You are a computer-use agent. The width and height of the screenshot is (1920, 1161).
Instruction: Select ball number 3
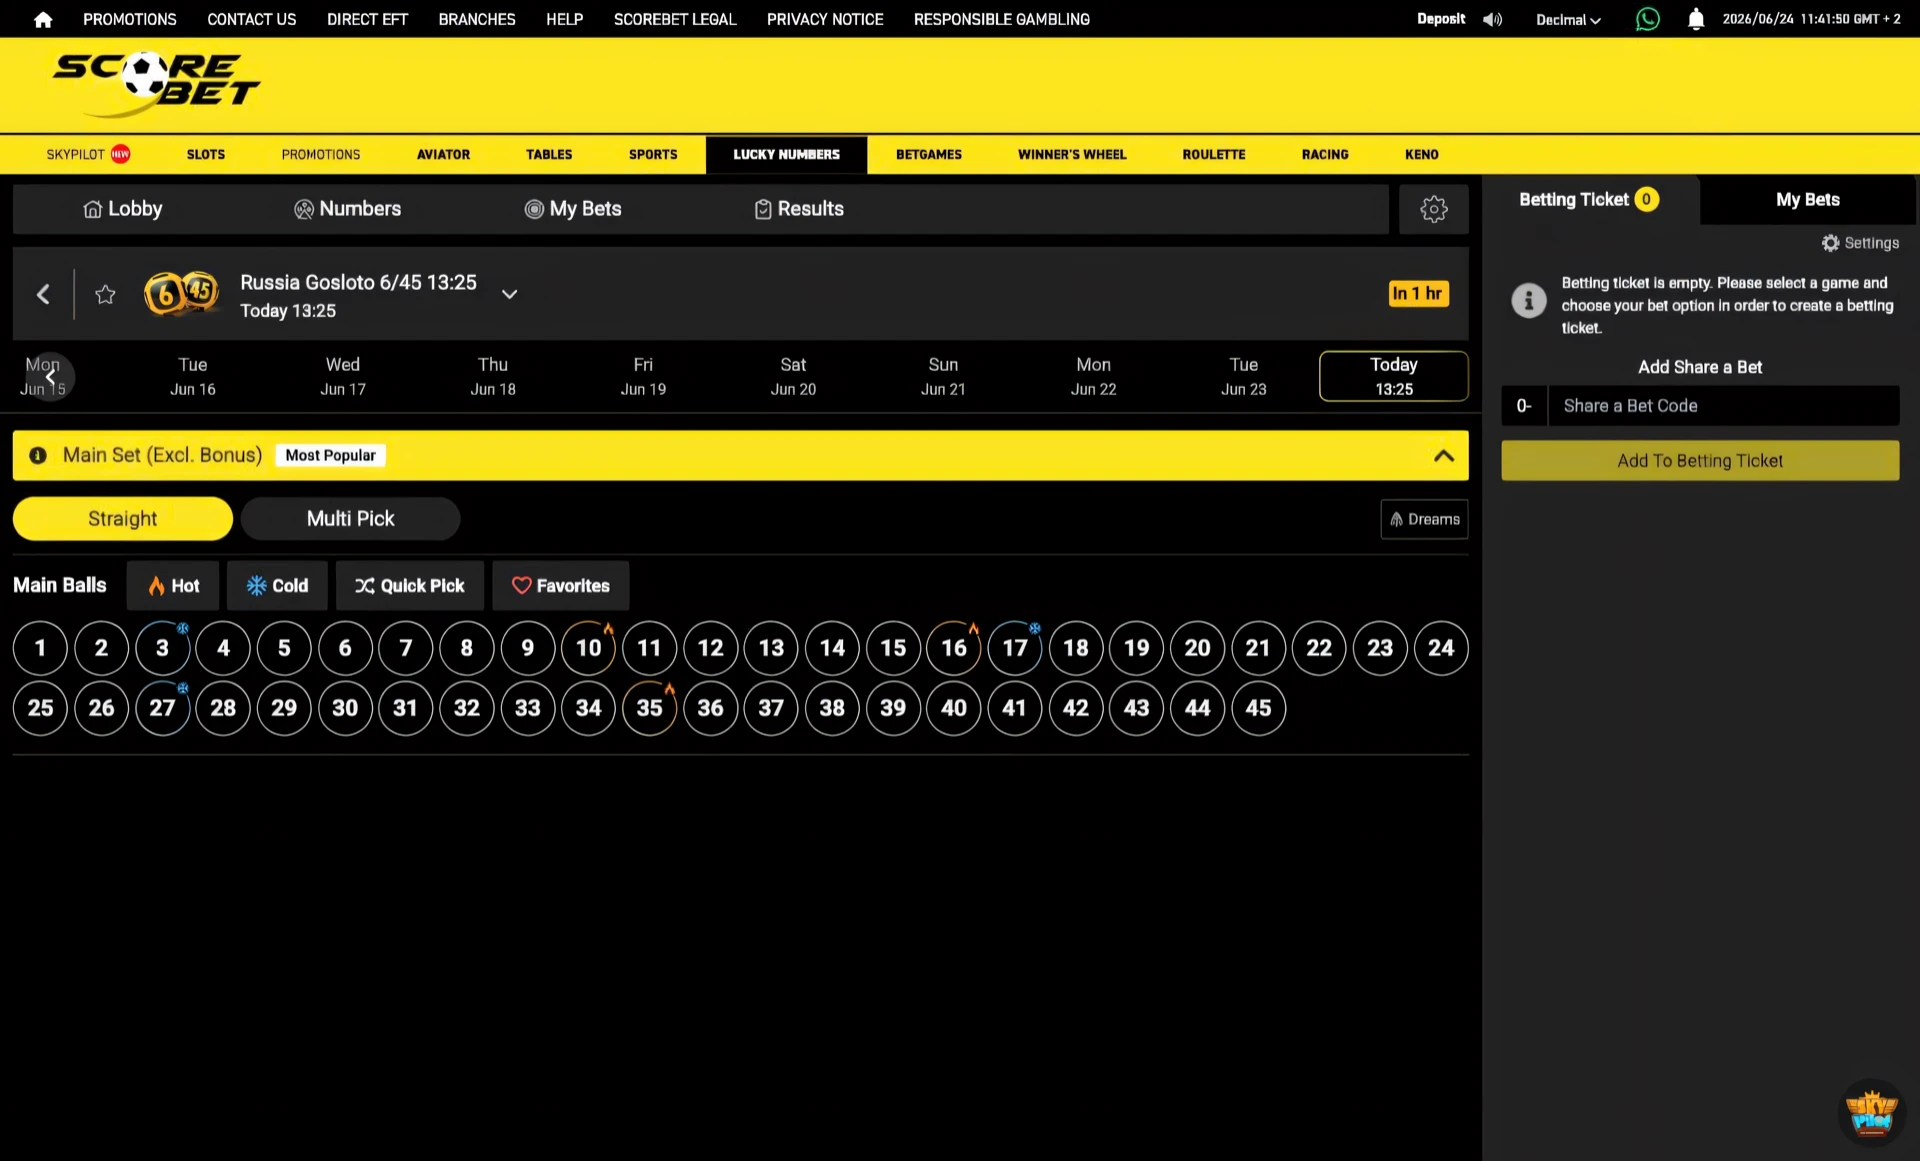162,648
